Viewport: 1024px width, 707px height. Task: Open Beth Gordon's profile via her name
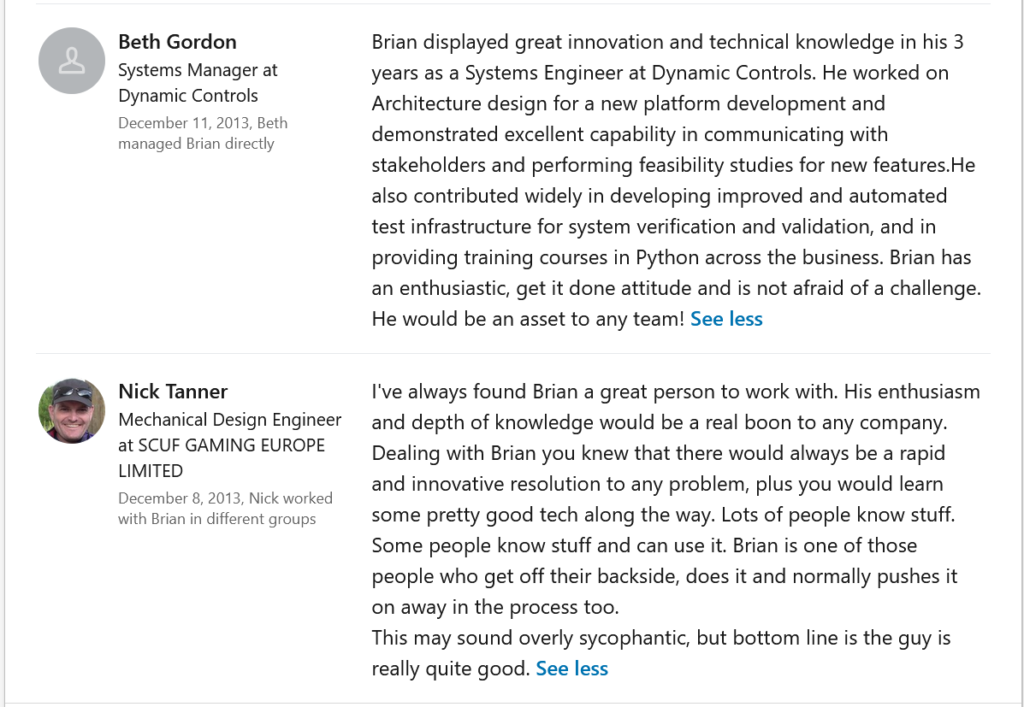click(x=178, y=42)
